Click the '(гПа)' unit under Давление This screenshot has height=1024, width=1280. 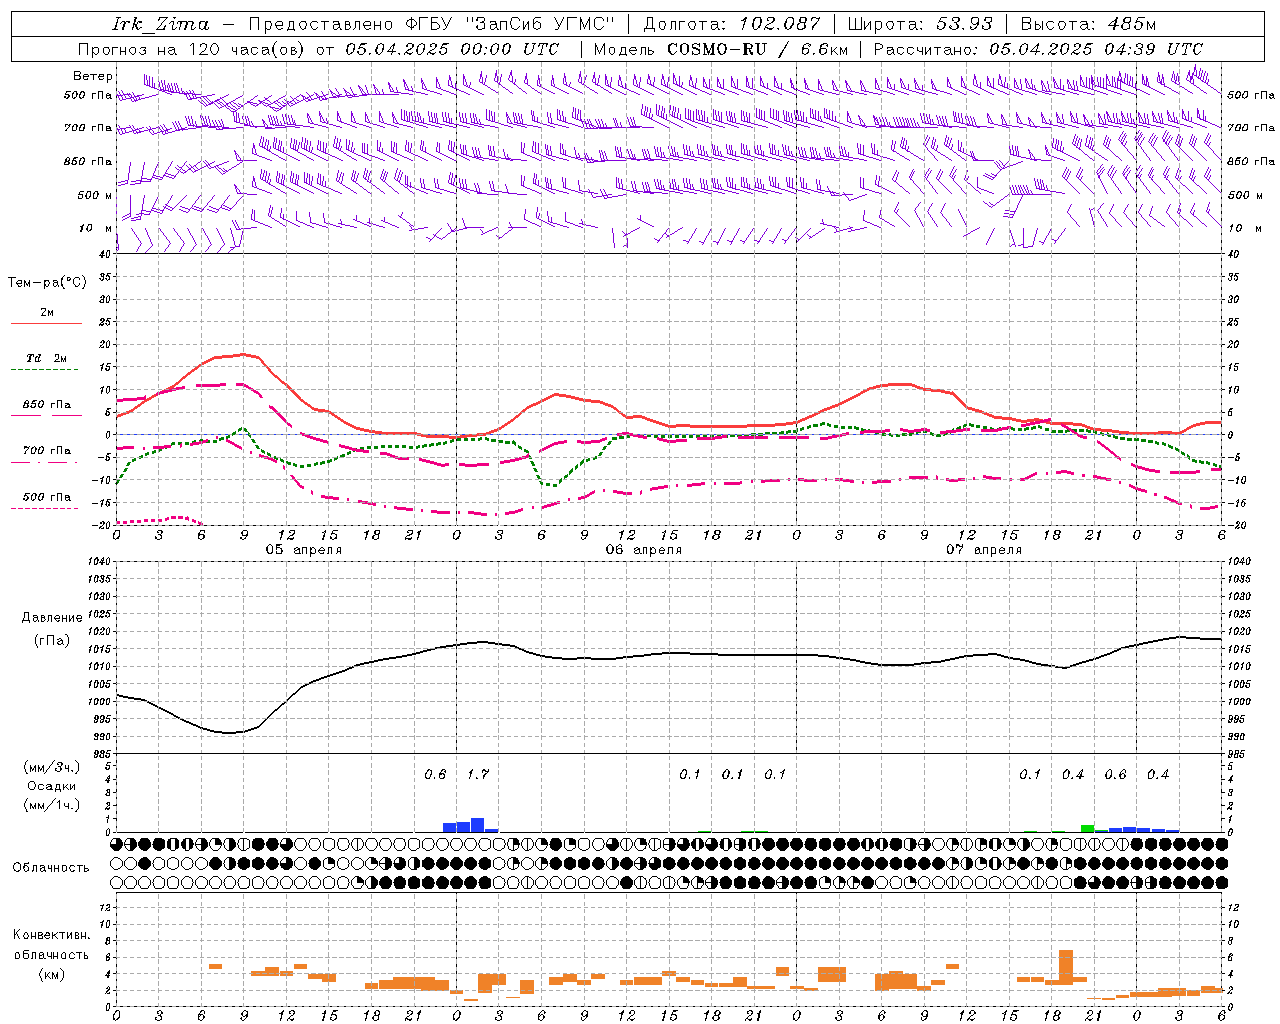[x=52, y=641]
